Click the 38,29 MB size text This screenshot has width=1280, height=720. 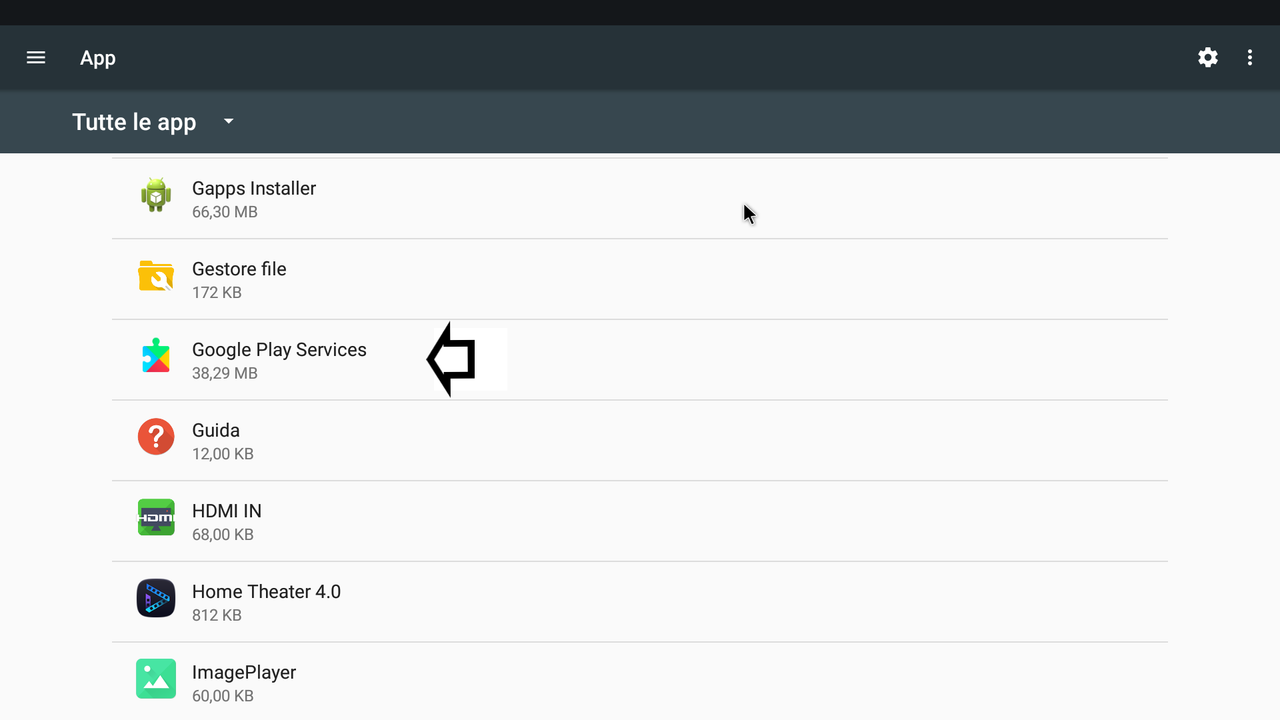(x=225, y=373)
